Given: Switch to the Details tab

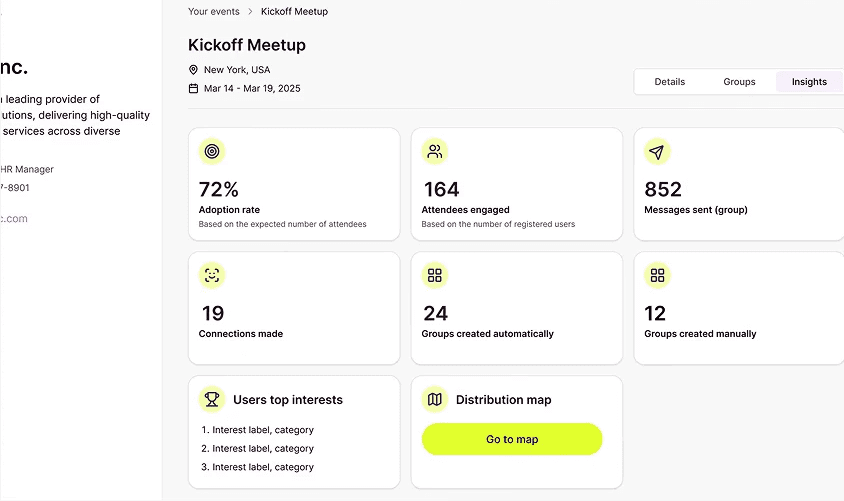Looking at the screenshot, I should click(670, 82).
